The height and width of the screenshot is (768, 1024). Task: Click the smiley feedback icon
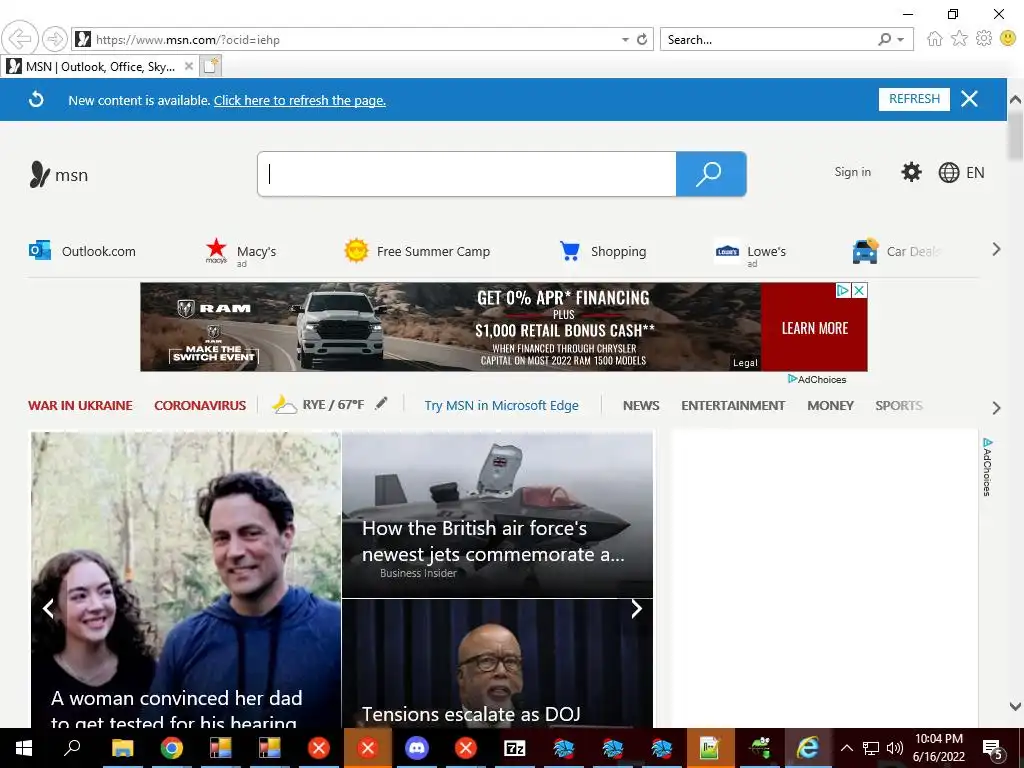pyautogui.click(x=1008, y=39)
